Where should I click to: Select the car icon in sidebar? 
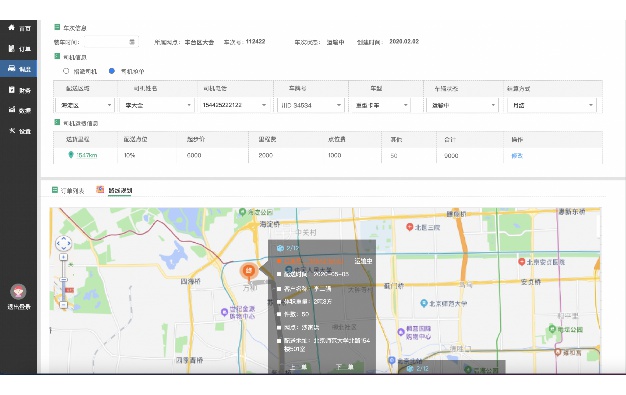coord(12,68)
